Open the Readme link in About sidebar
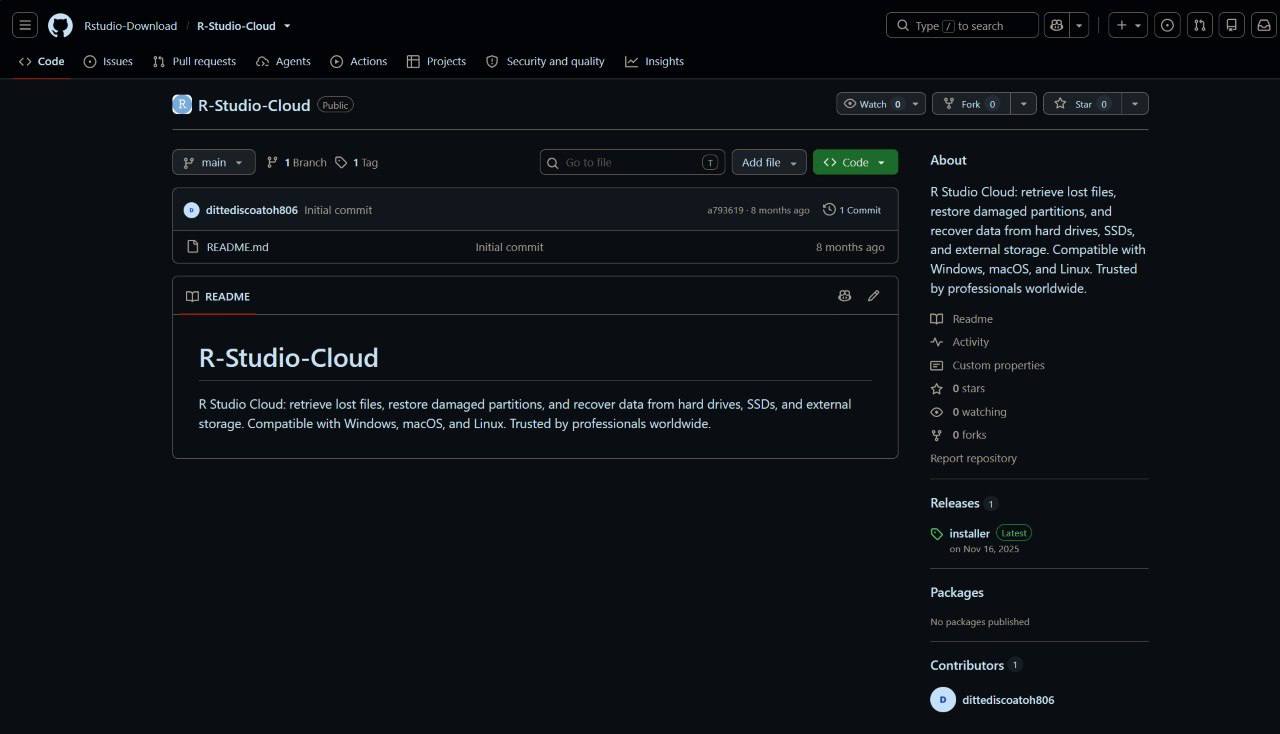The width and height of the screenshot is (1280, 734). [962, 319]
